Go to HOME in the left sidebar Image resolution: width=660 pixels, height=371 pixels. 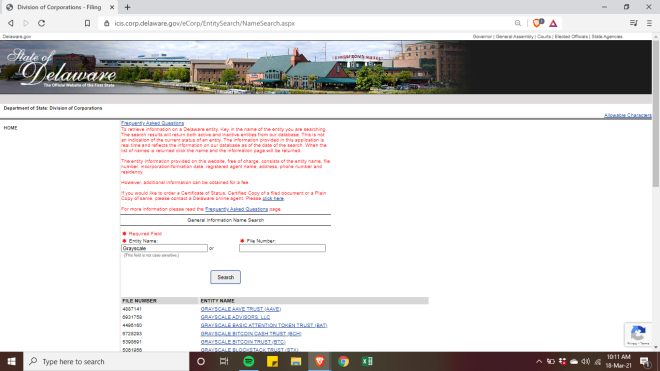click(x=11, y=128)
